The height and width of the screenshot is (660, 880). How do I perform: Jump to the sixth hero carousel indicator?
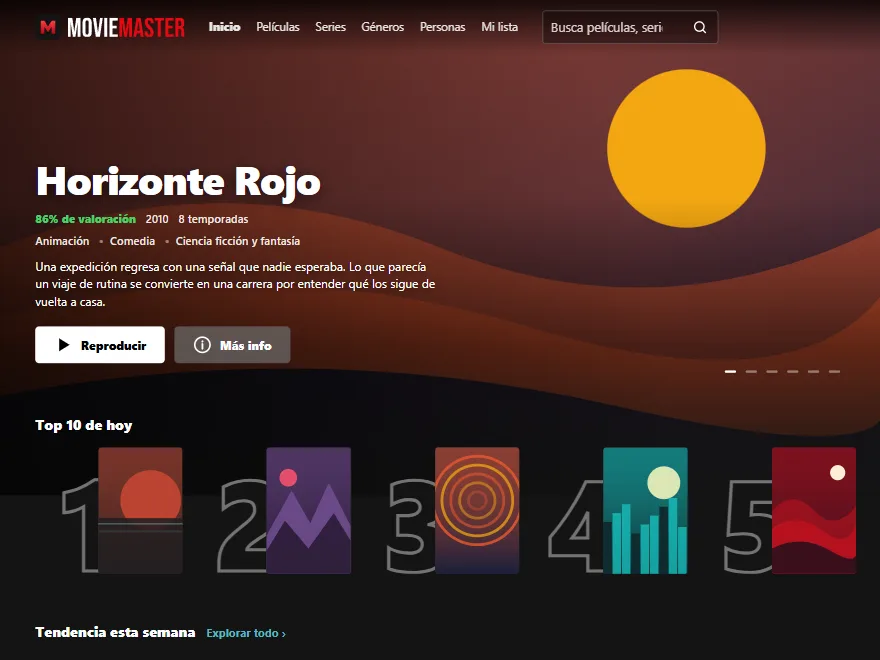point(834,372)
